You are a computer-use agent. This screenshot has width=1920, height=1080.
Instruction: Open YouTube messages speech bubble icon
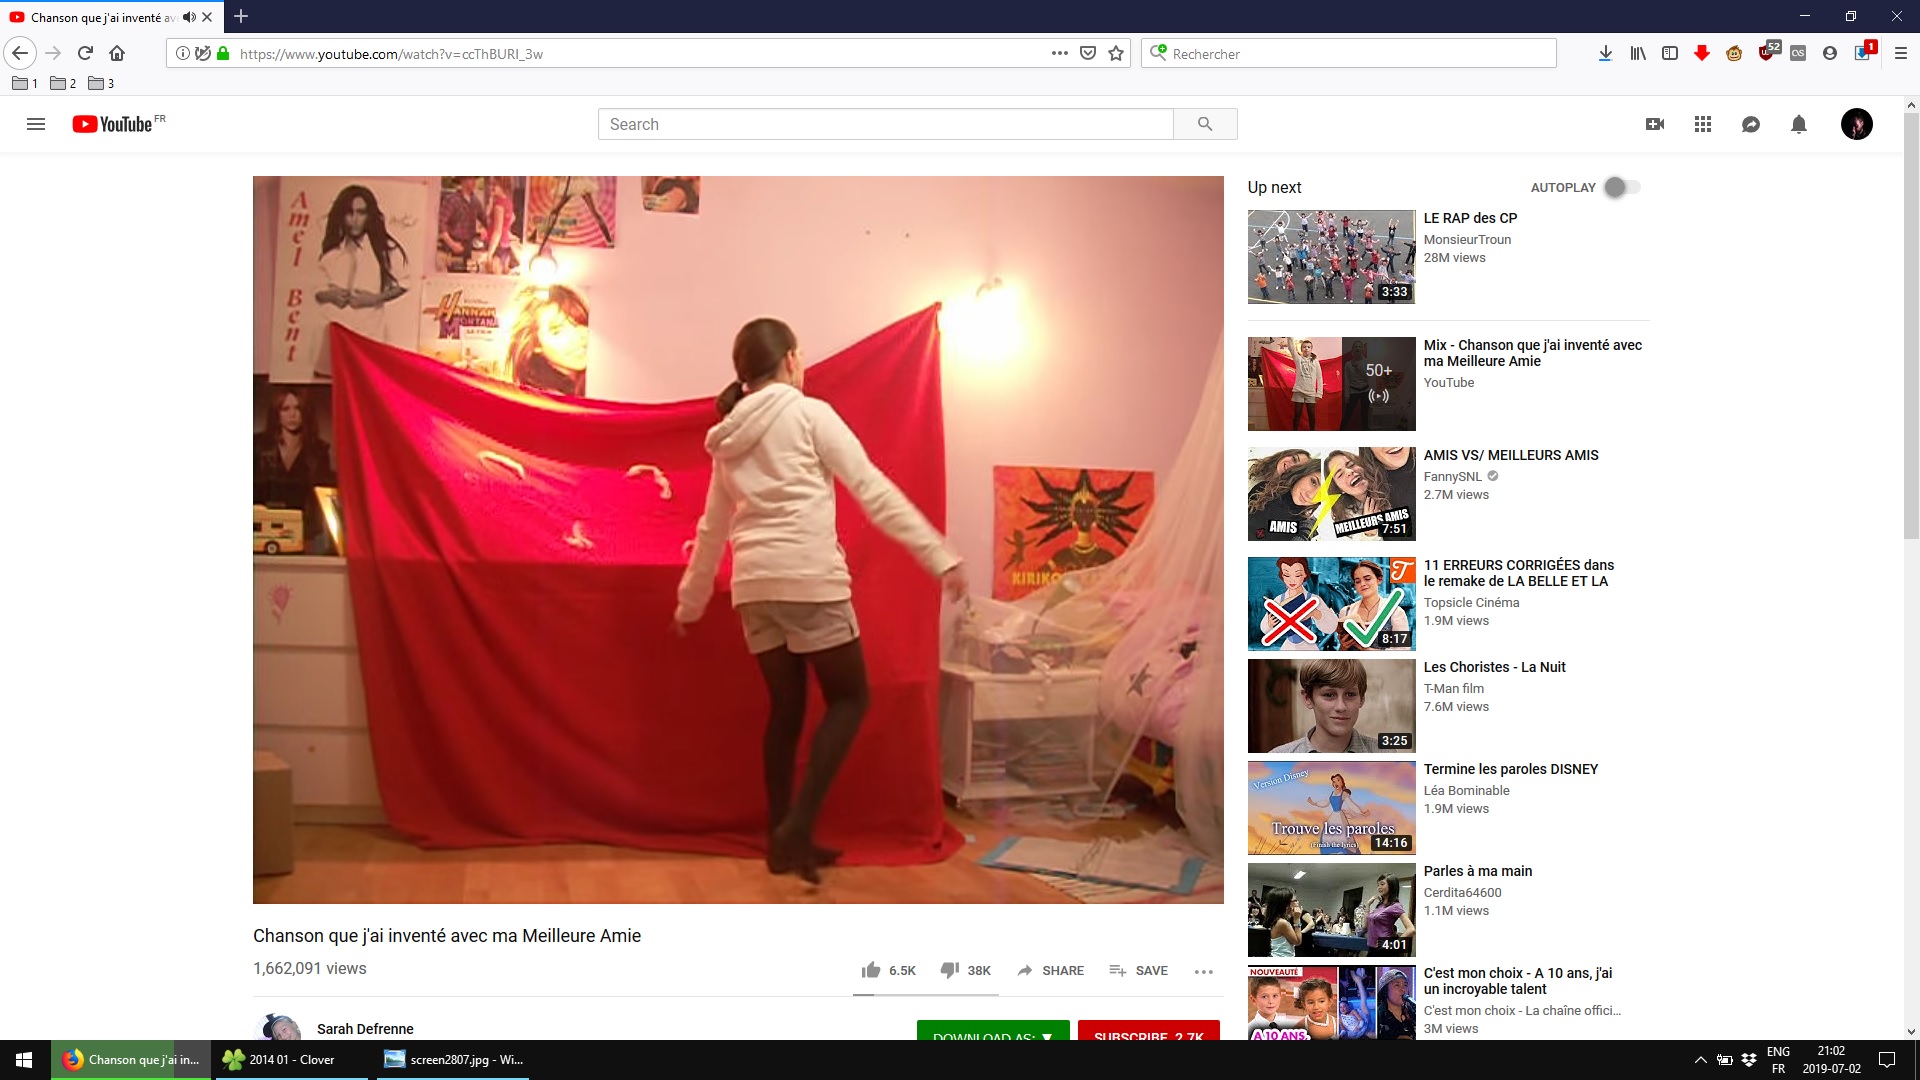tap(1751, 124)
